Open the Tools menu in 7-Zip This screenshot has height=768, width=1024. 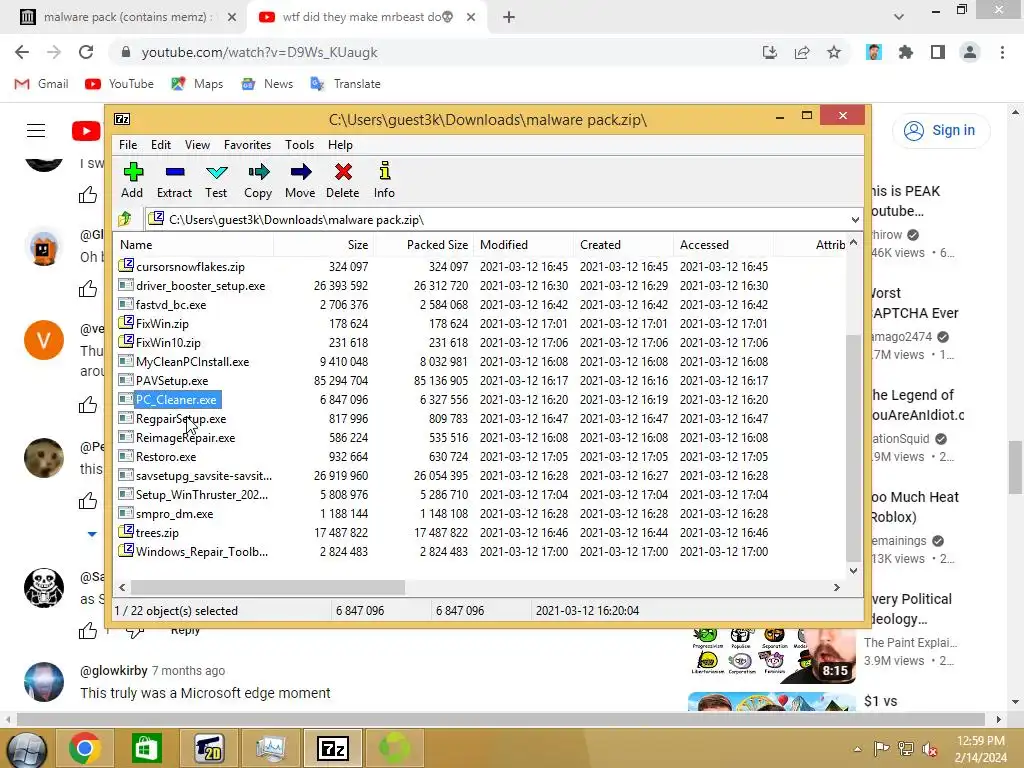coord(300,145)
